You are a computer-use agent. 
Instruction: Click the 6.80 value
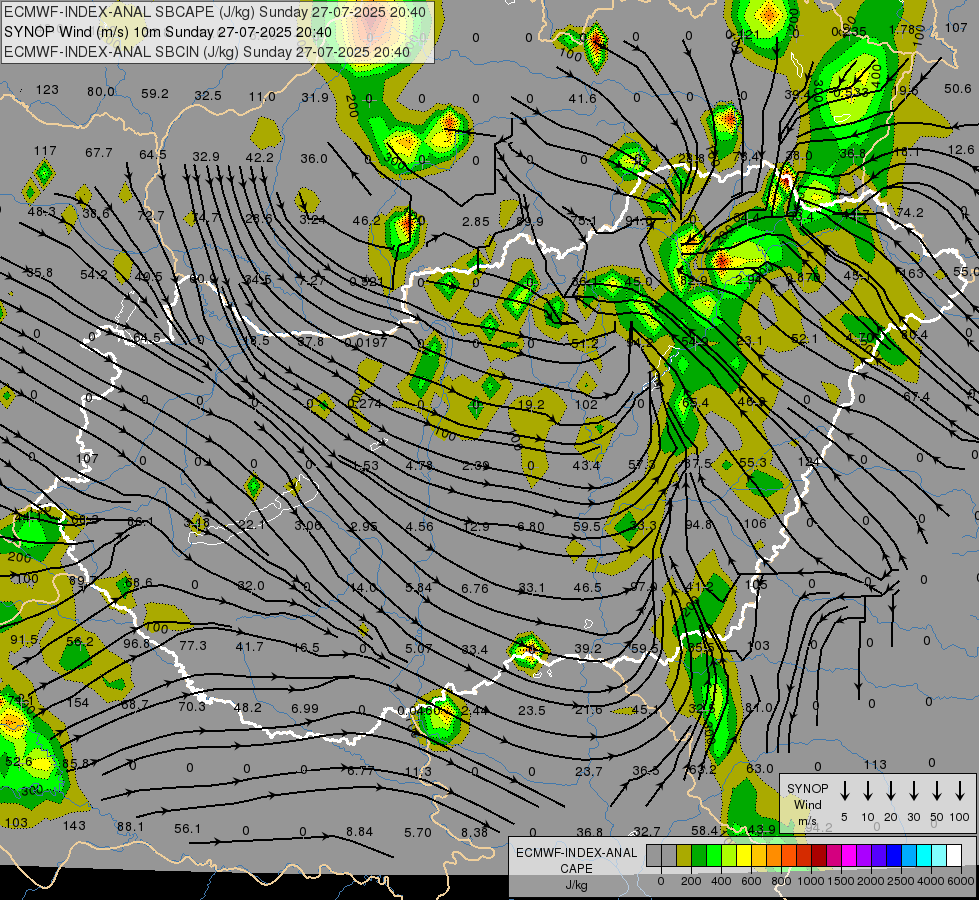click(531, 527)
